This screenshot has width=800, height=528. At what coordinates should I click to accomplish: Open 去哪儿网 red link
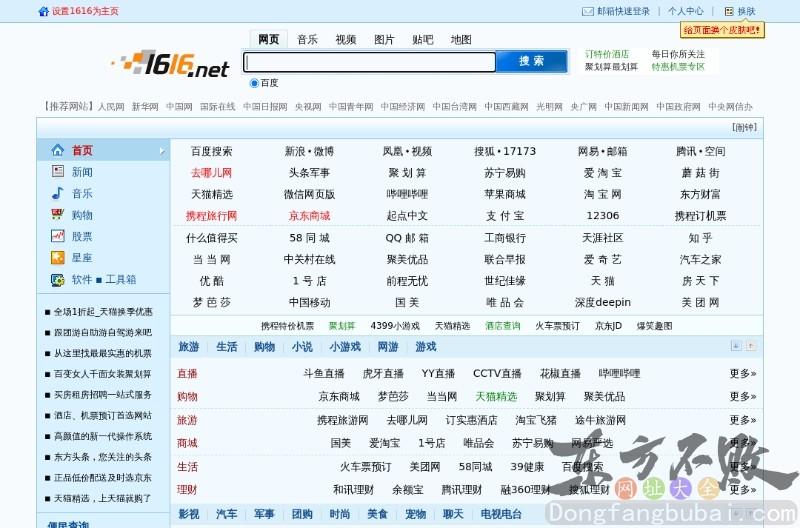[211, 173]
